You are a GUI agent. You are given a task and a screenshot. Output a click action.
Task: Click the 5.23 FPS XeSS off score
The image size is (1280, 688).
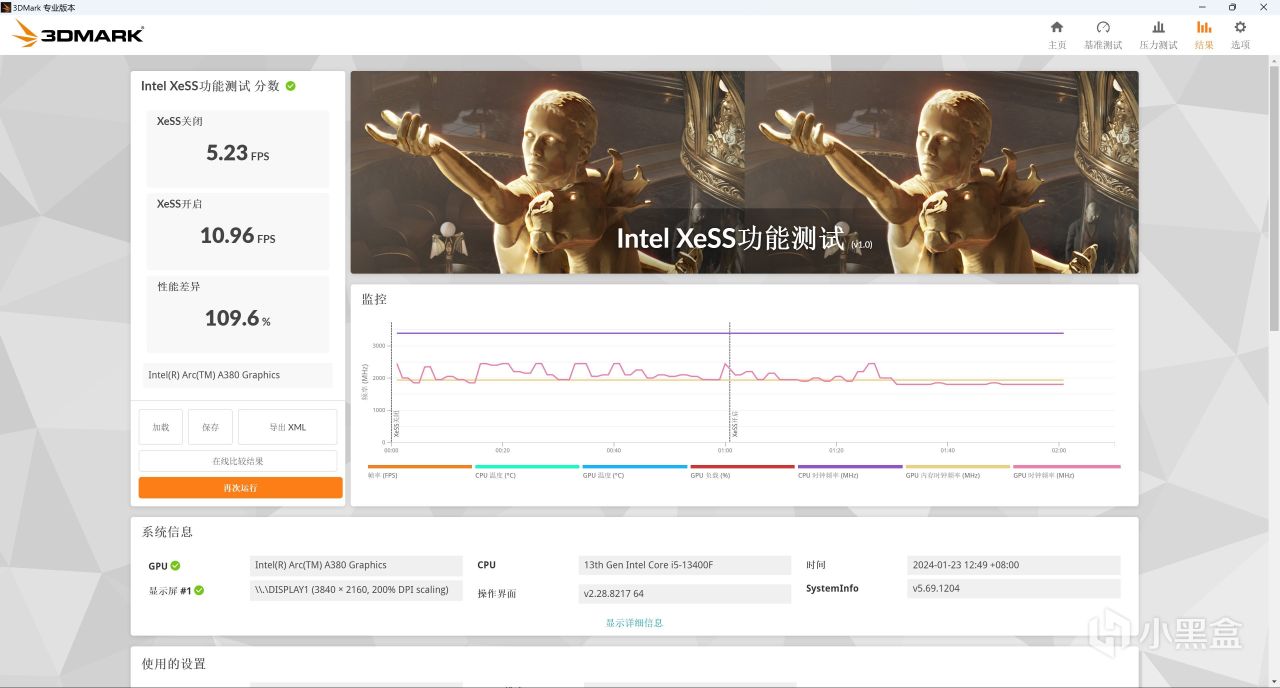[x=238, y=153]
